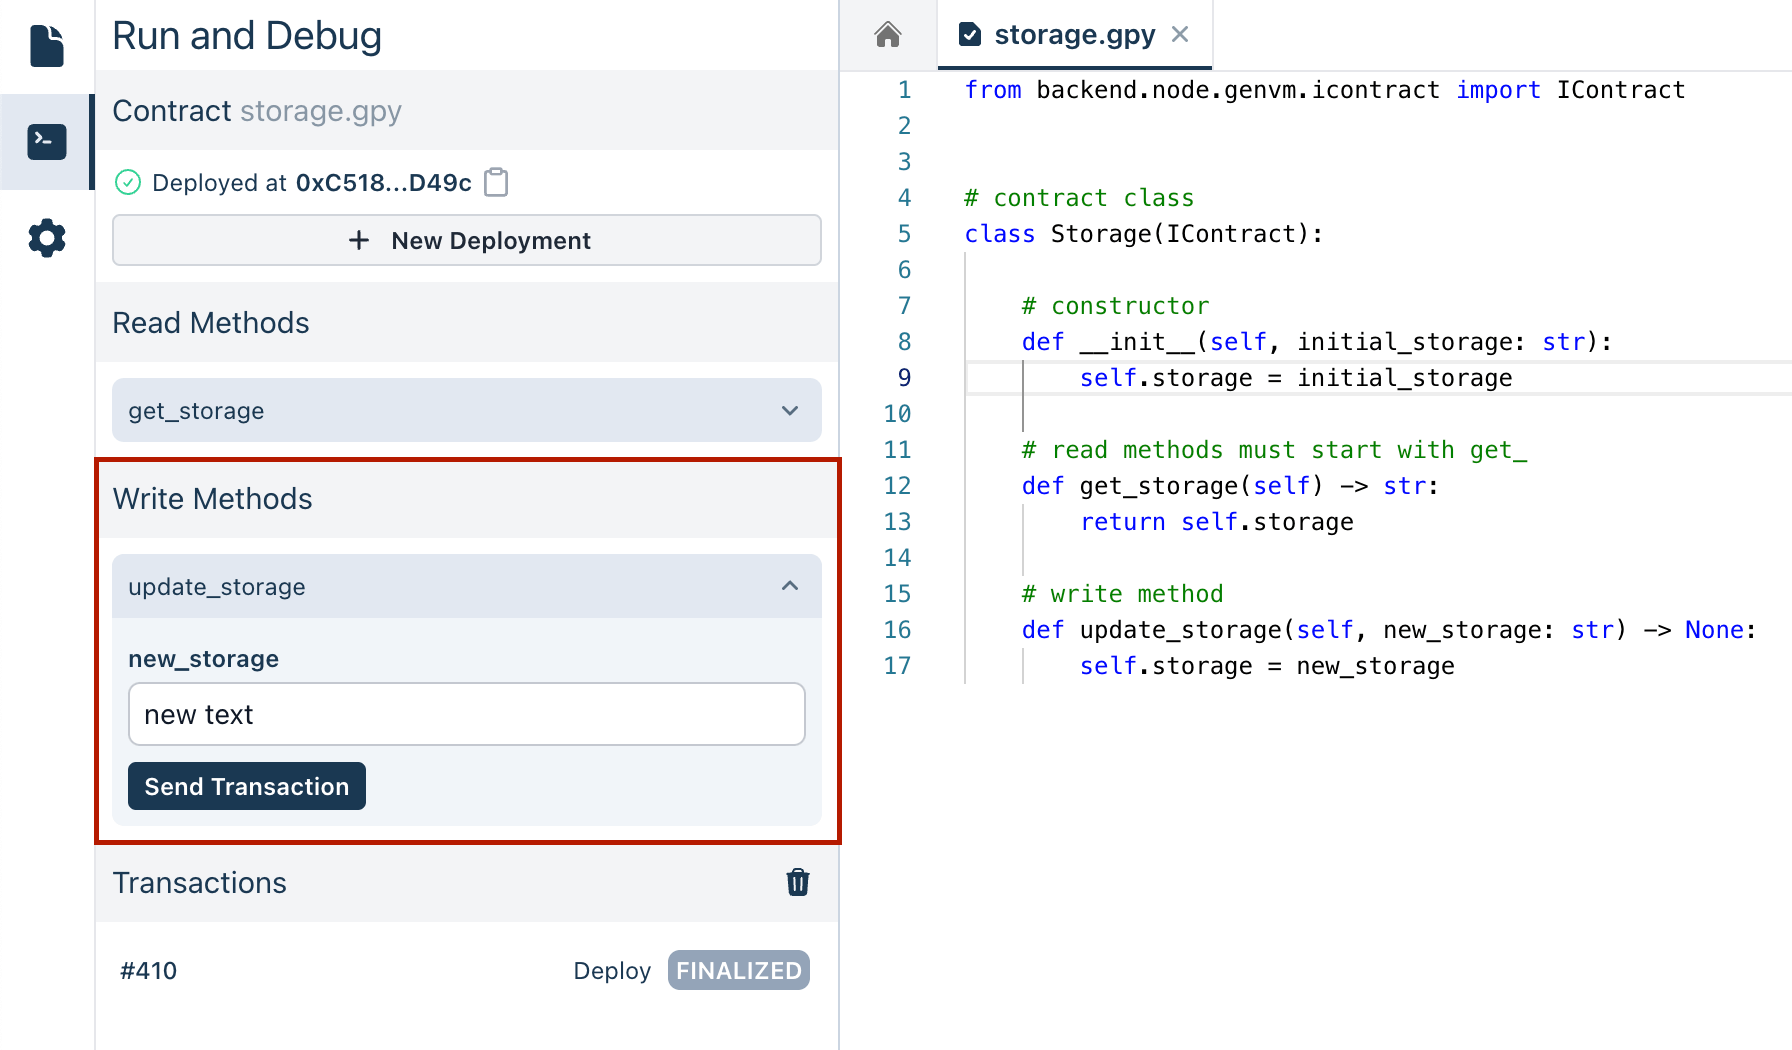
Task: Open the files explorer sidebar icon
Action: (46, 46)
